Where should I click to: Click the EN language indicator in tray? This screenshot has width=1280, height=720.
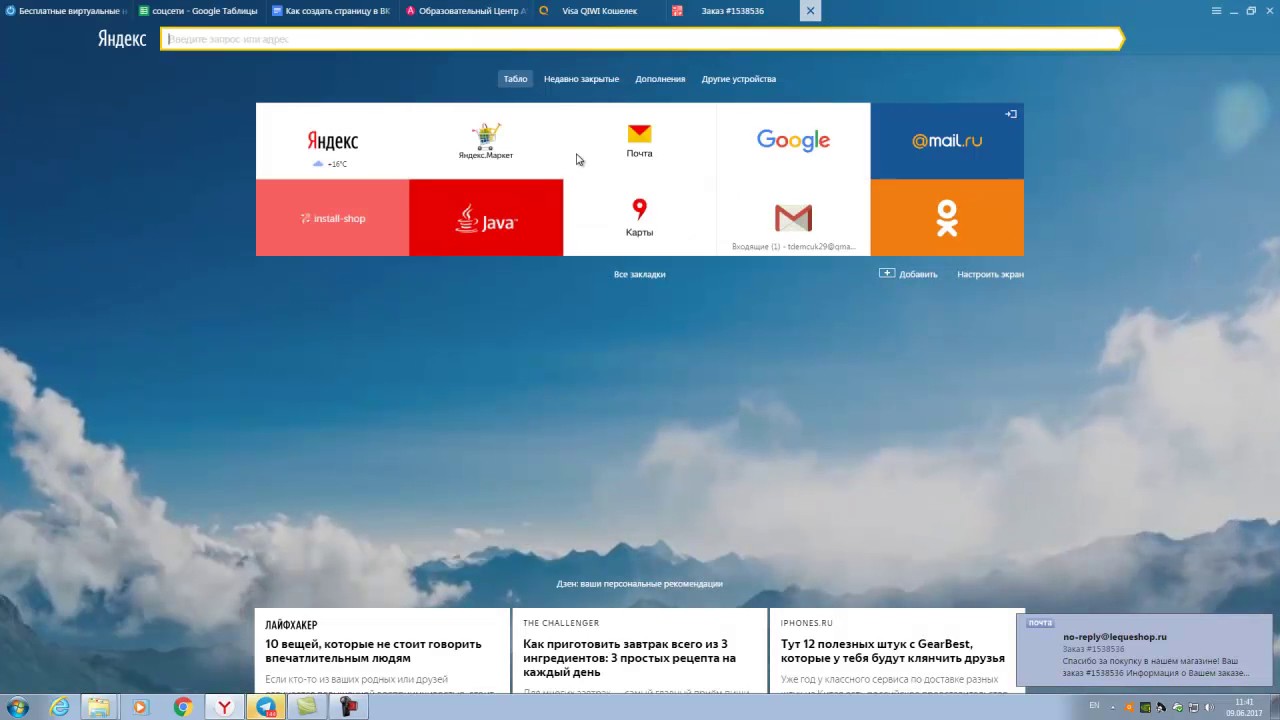tap(1094, 707)
